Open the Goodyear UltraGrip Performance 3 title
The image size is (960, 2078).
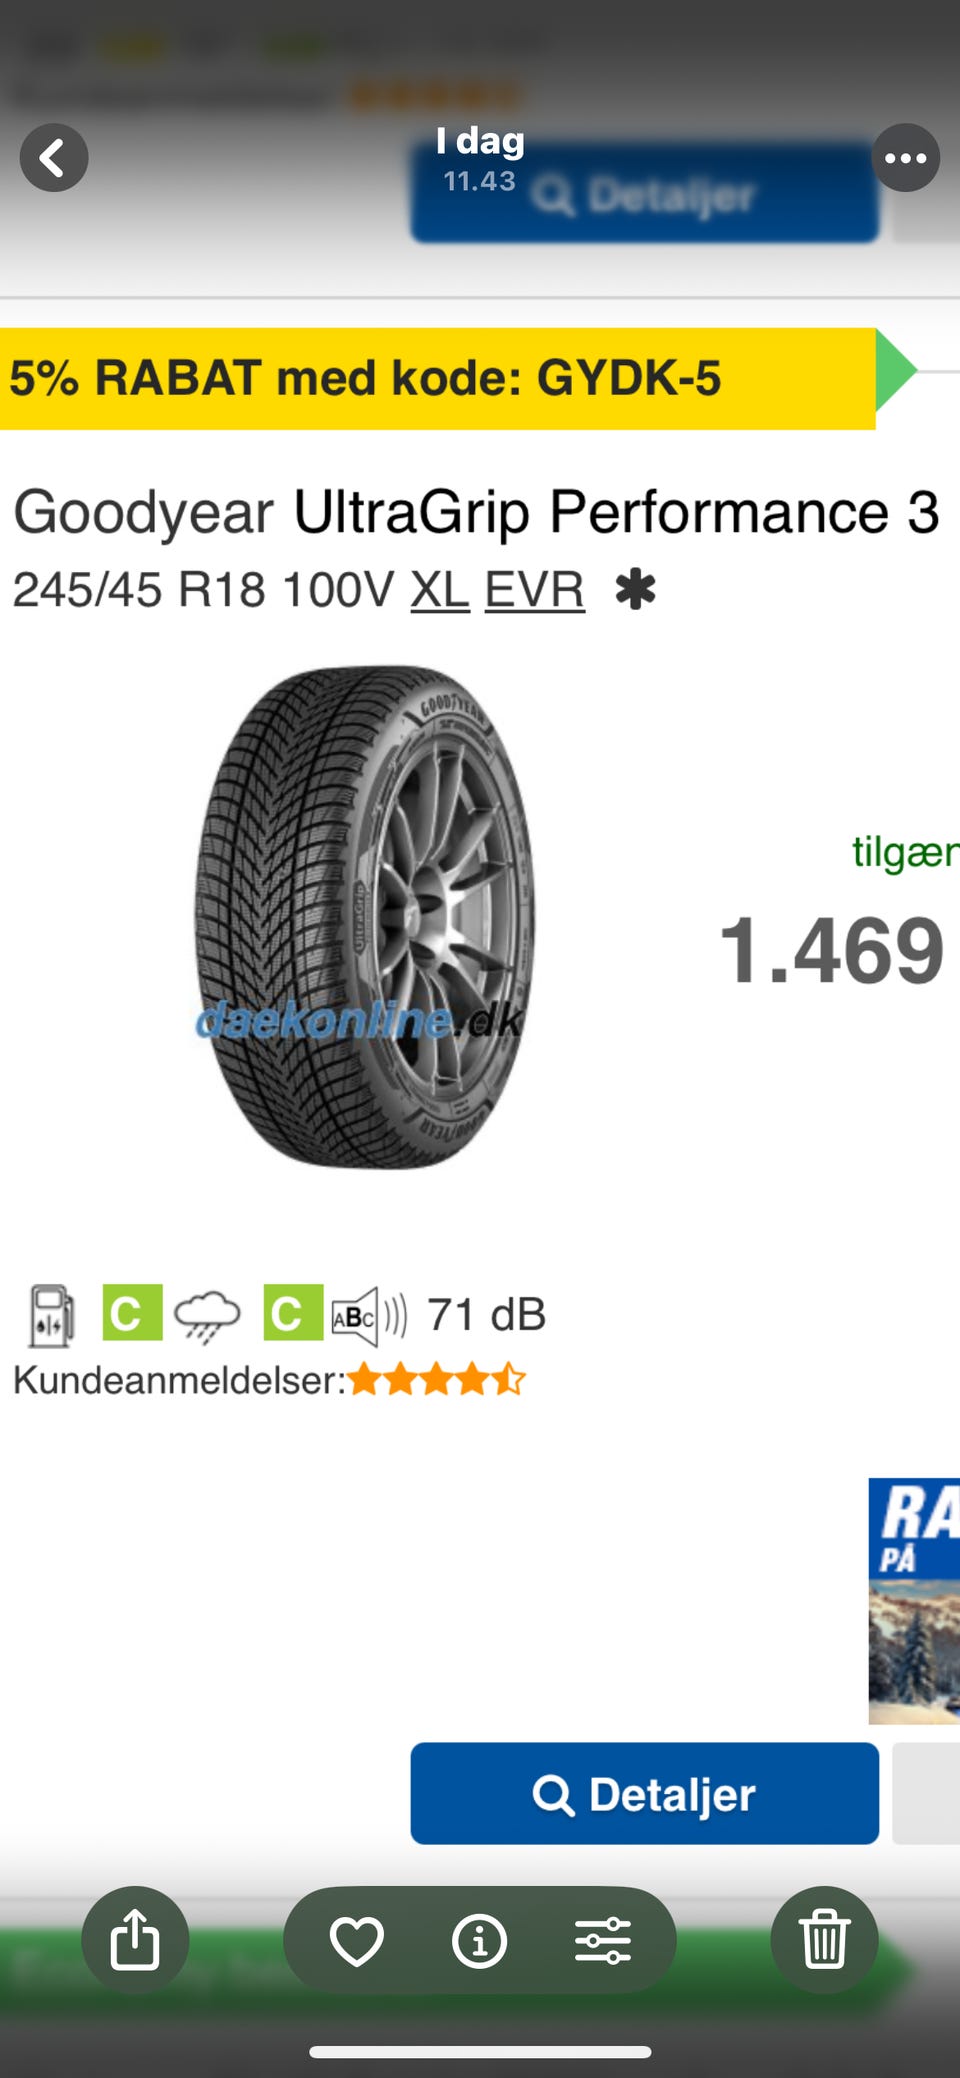pyautogui.click(x=476, y=512)
